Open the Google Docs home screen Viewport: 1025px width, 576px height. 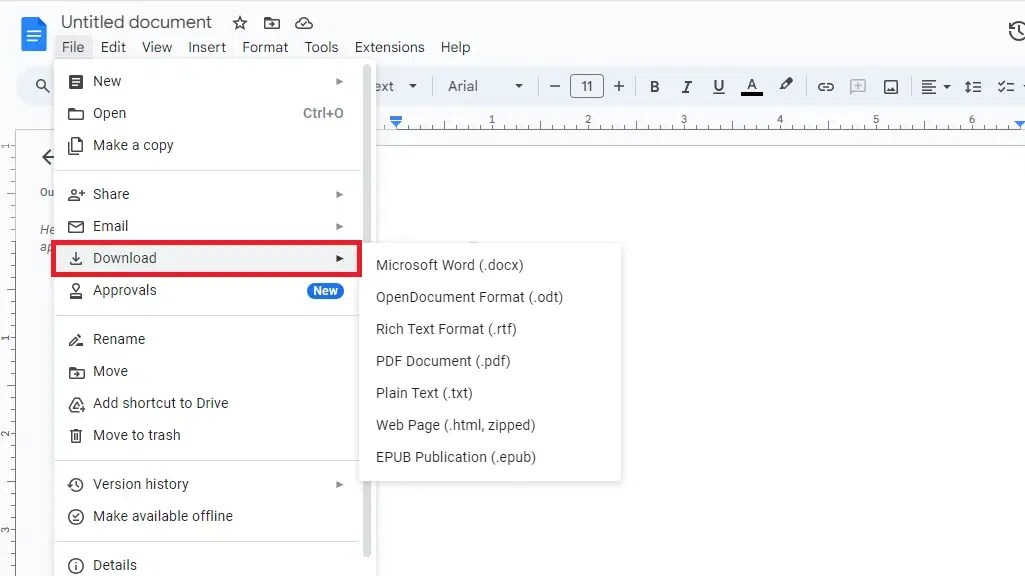[x=33, y=34]
